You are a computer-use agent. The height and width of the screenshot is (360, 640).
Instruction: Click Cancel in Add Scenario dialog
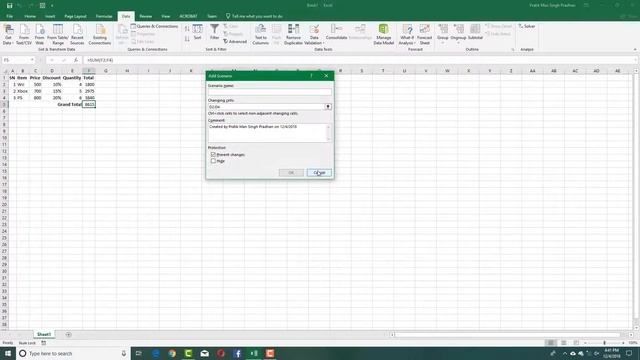(319, 173)
